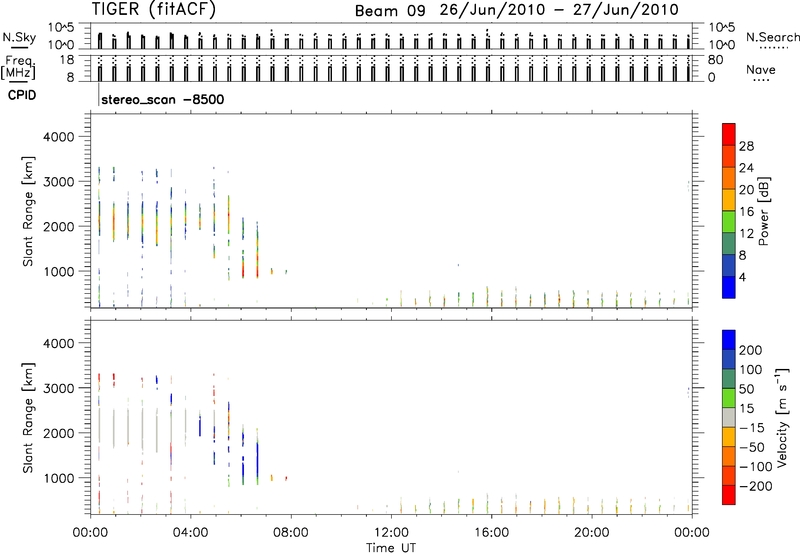Click the 4000 range tick on power panel

[x=59, y=137]
